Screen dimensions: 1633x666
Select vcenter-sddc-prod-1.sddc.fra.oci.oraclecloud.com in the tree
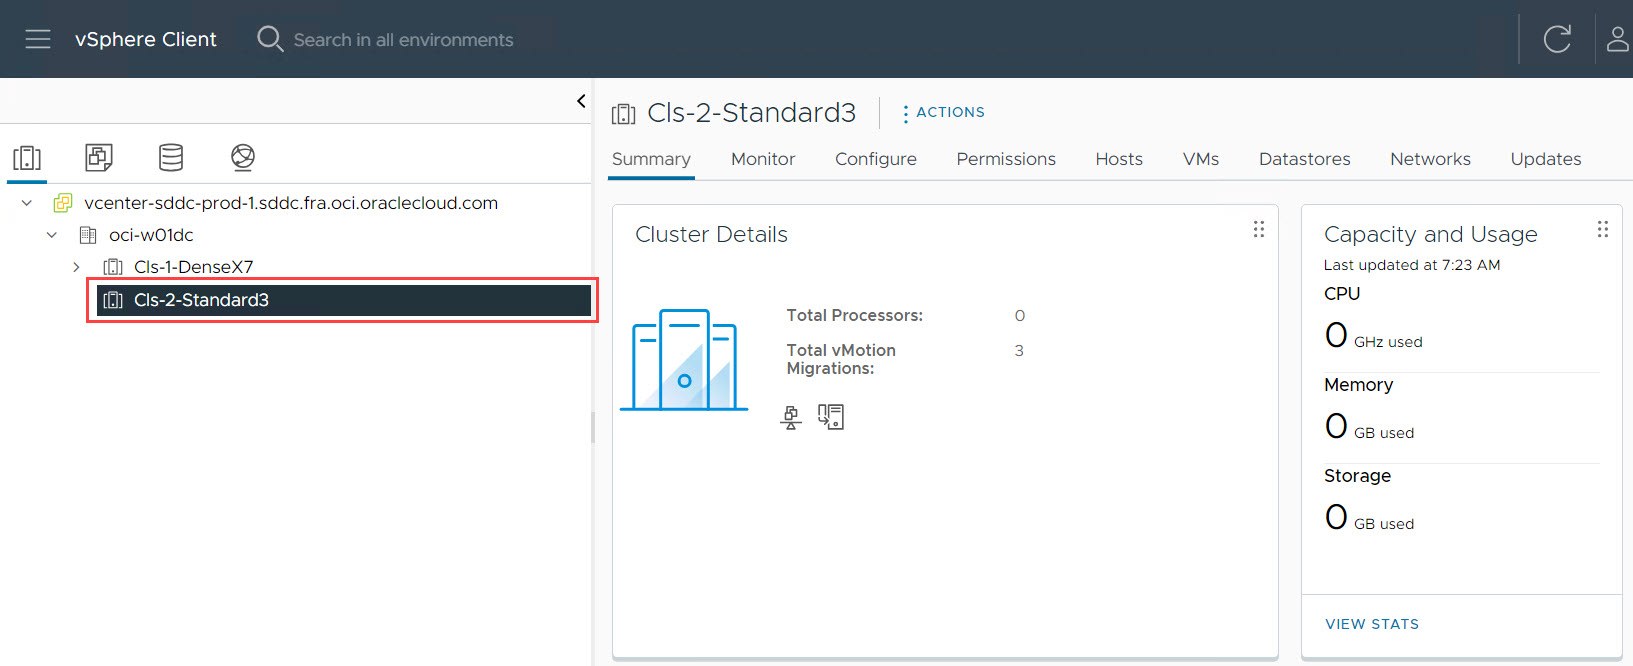tap(291, 203)
